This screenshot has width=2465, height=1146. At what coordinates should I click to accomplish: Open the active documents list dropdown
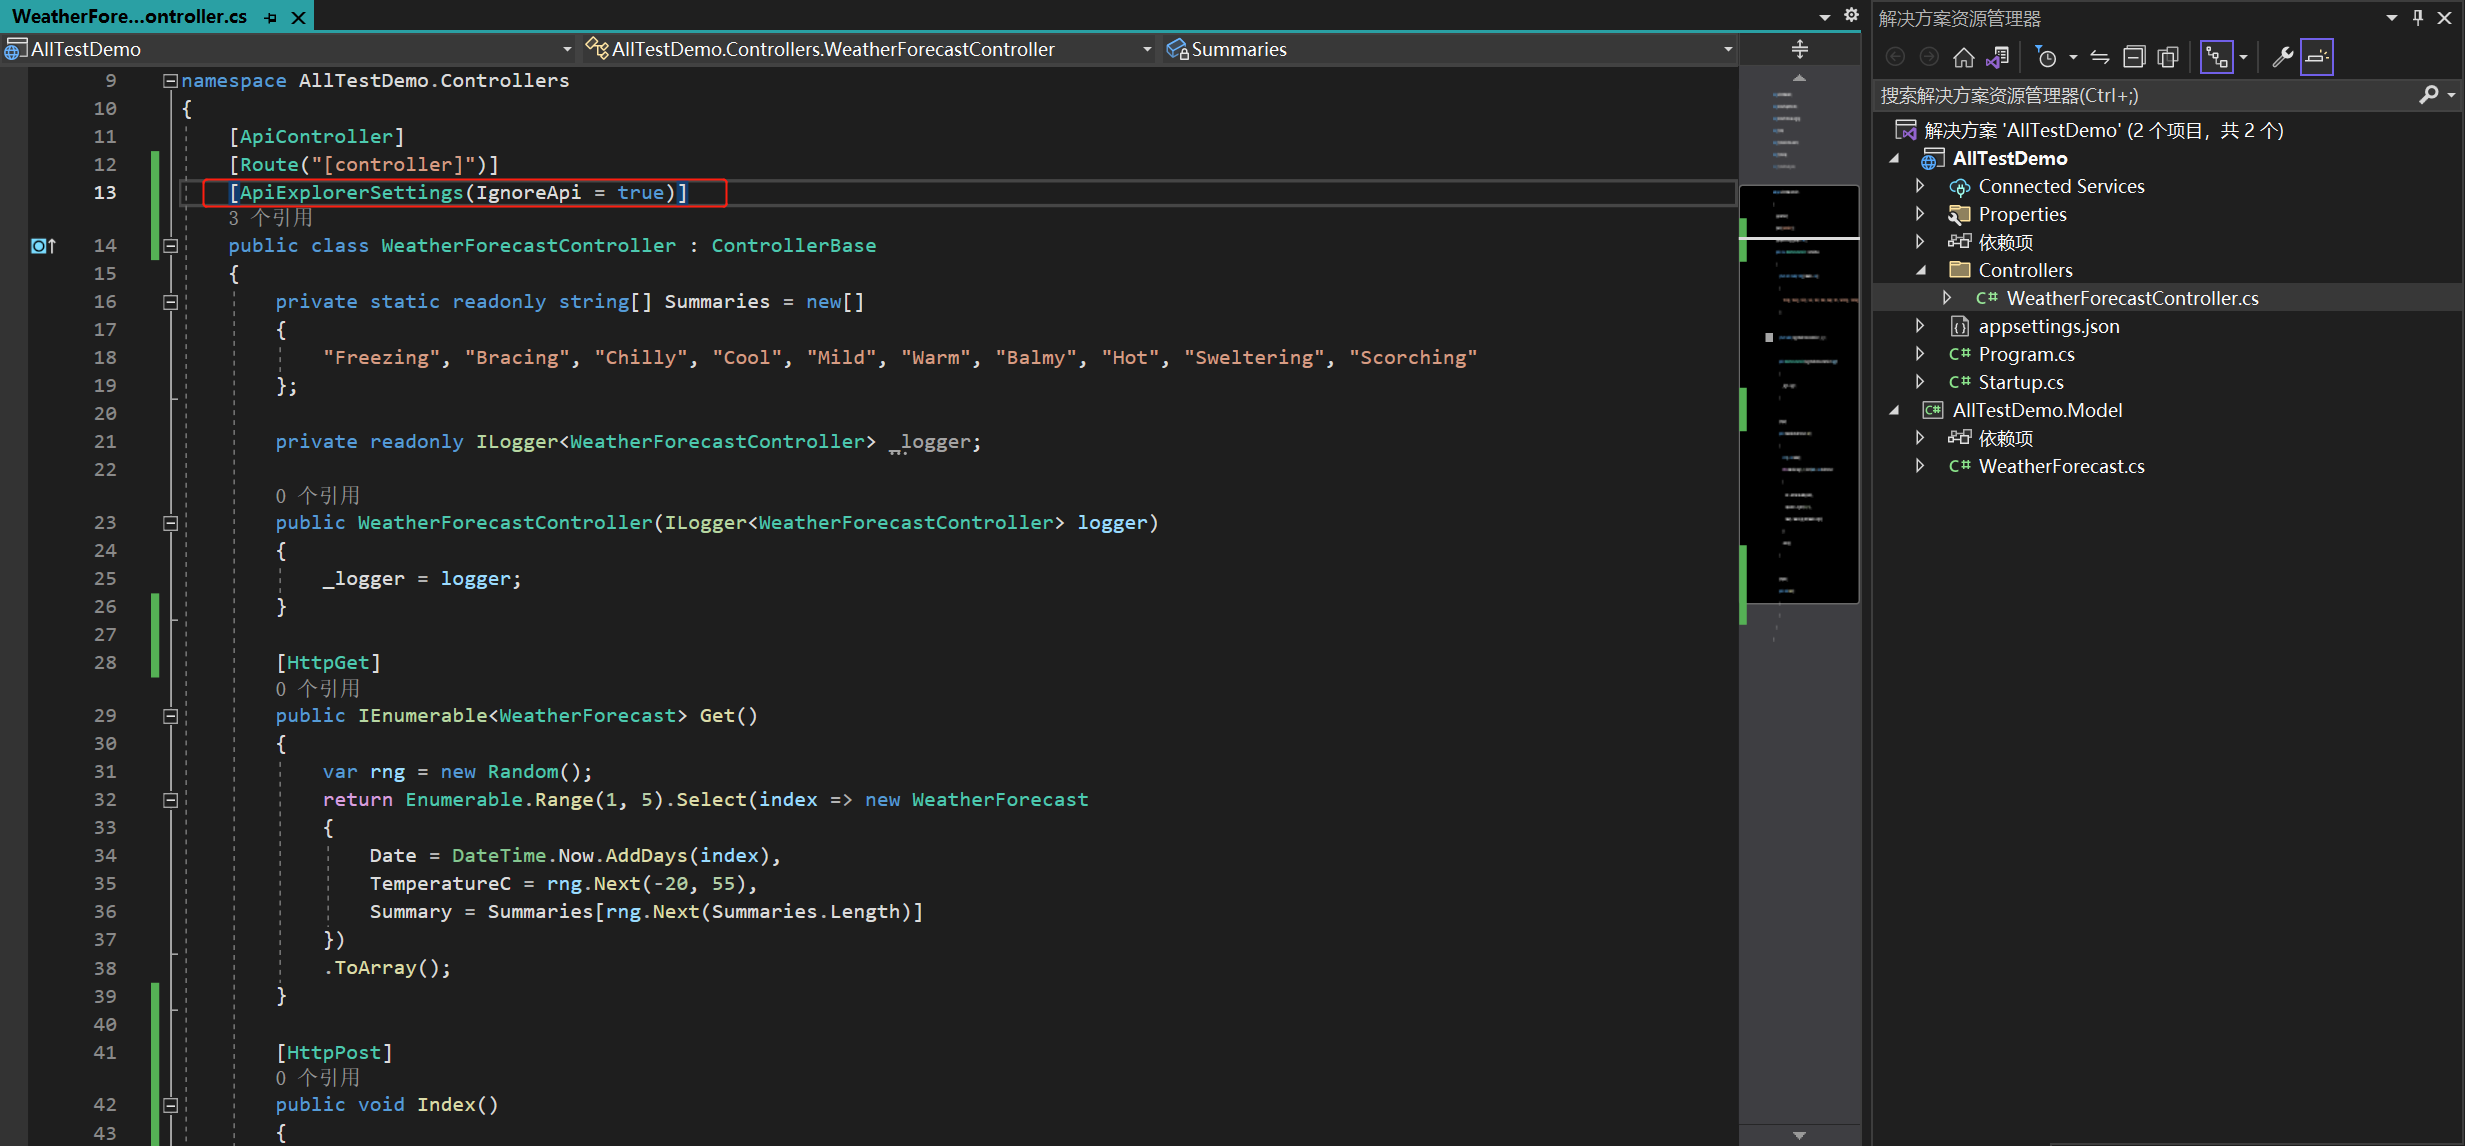click(x=1825, y=16)
